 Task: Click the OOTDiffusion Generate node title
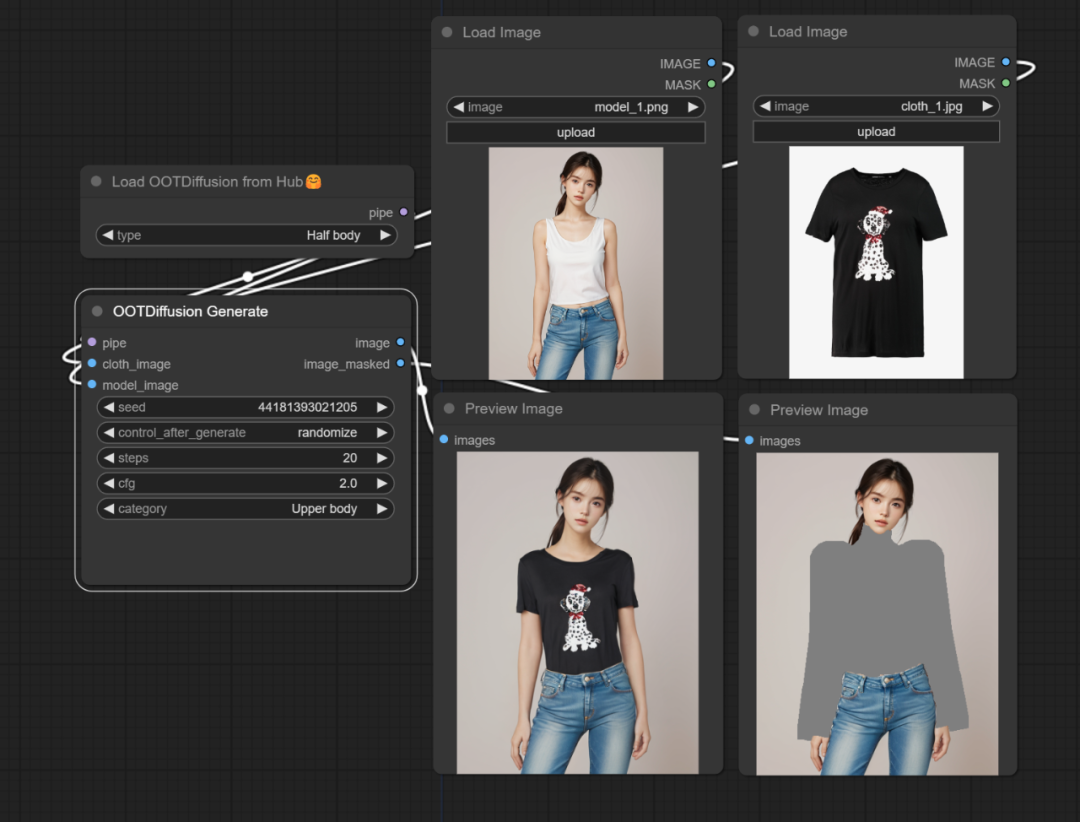click(x=190, y=311)
